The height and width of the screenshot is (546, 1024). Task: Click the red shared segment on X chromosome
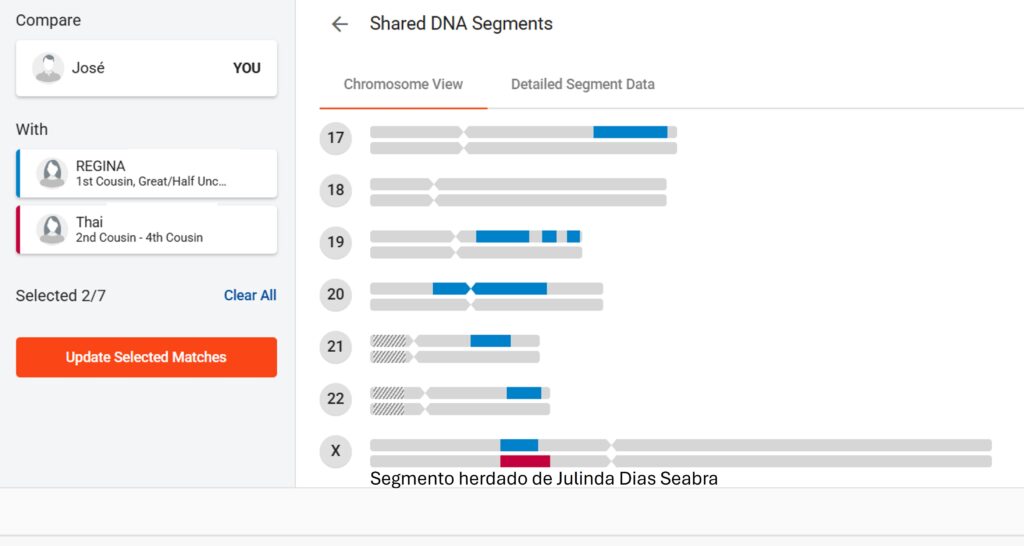[x=525, y=461]
